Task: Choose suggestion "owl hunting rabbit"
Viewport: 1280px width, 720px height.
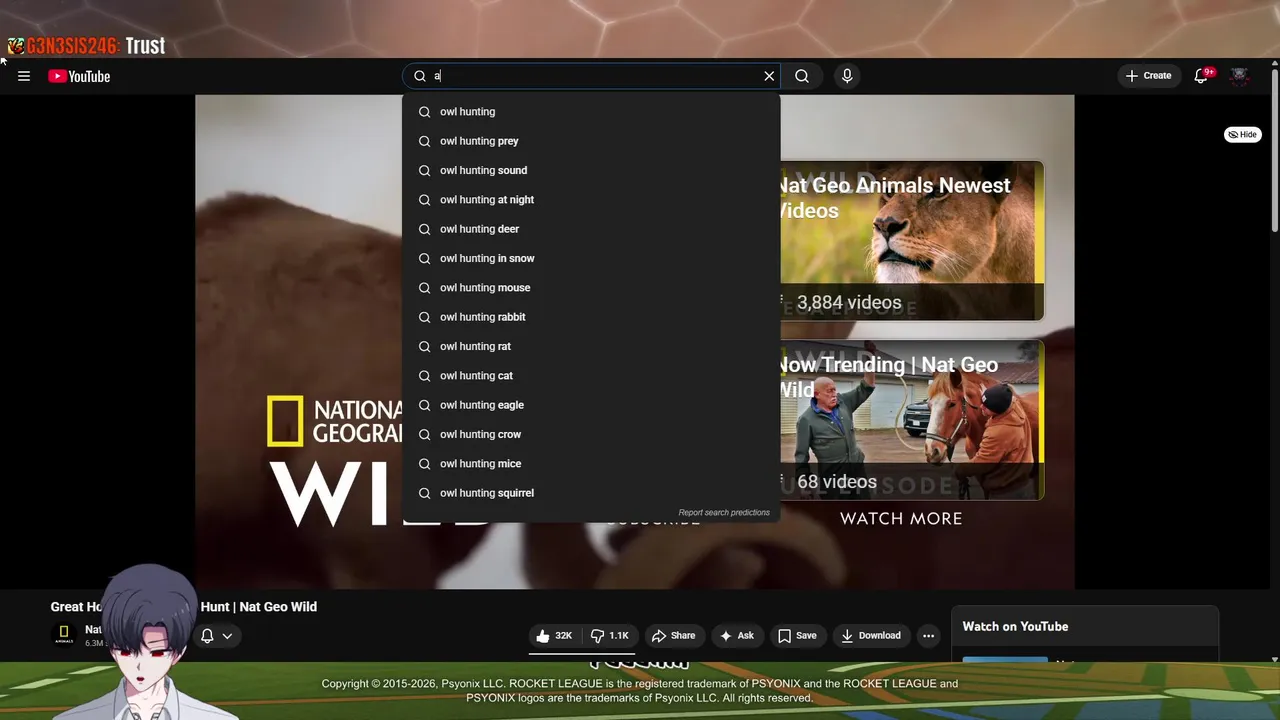Action: (591, 317)
